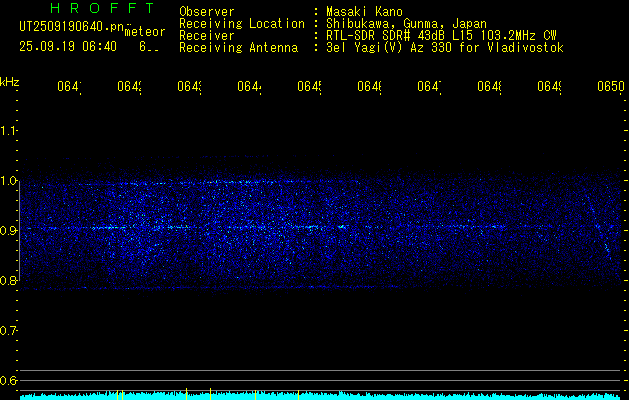The height and width of the screenshot is (400, 629).
Task: Click the 1.1 frequency axis tick
Action: (x=9, y=130)
